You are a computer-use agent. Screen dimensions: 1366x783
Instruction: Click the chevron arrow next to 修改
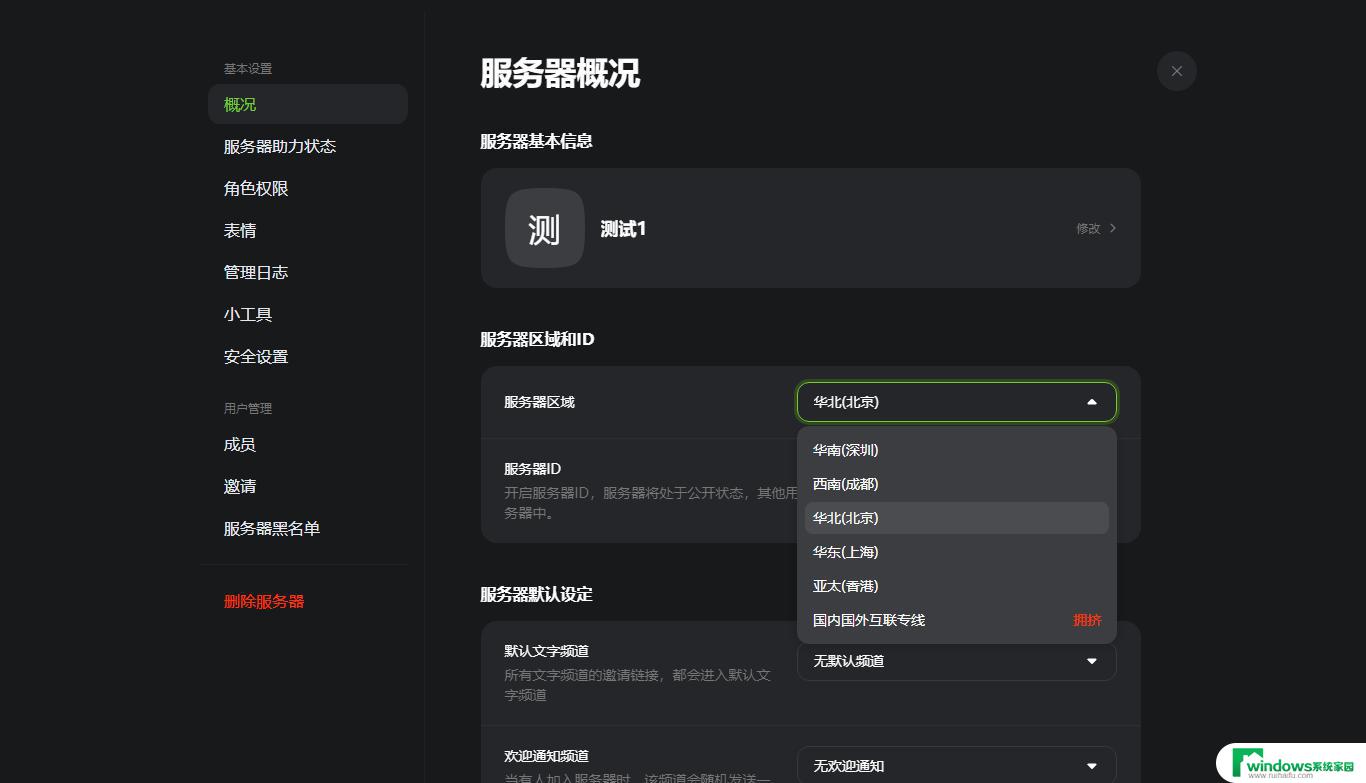click(x=1113, y=228)
